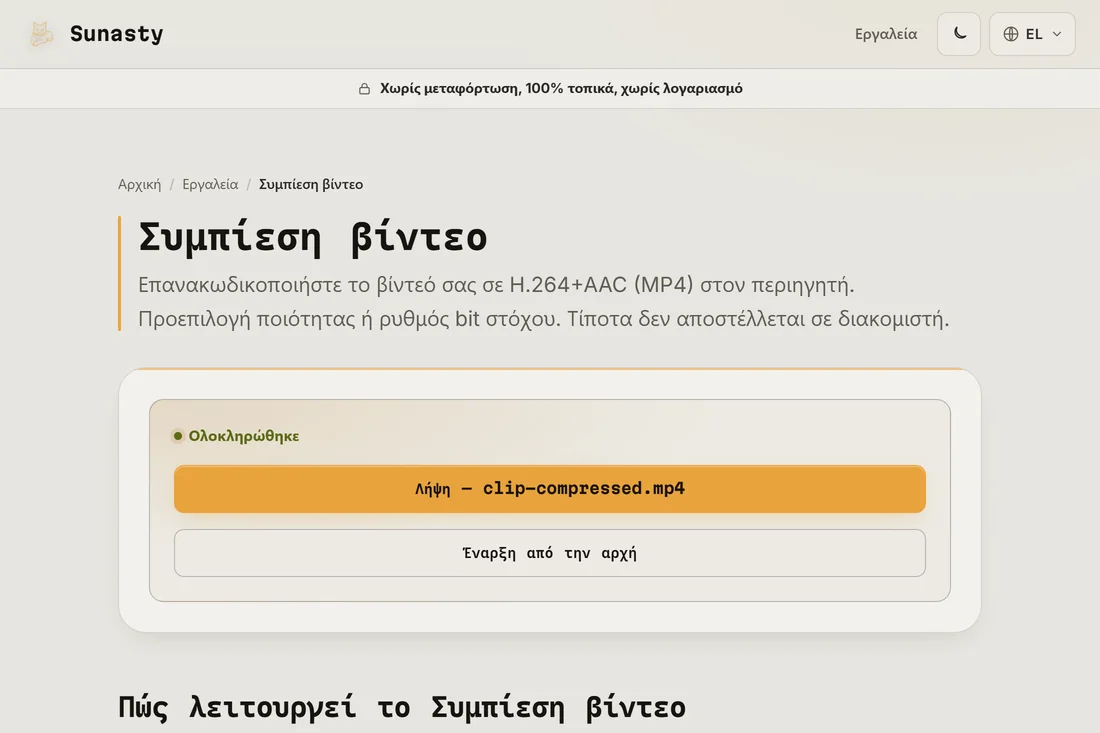The image size is (1100, 733).
Task: Click the green Ολοκληρώθηκε status dot
Action: (178, 436)
